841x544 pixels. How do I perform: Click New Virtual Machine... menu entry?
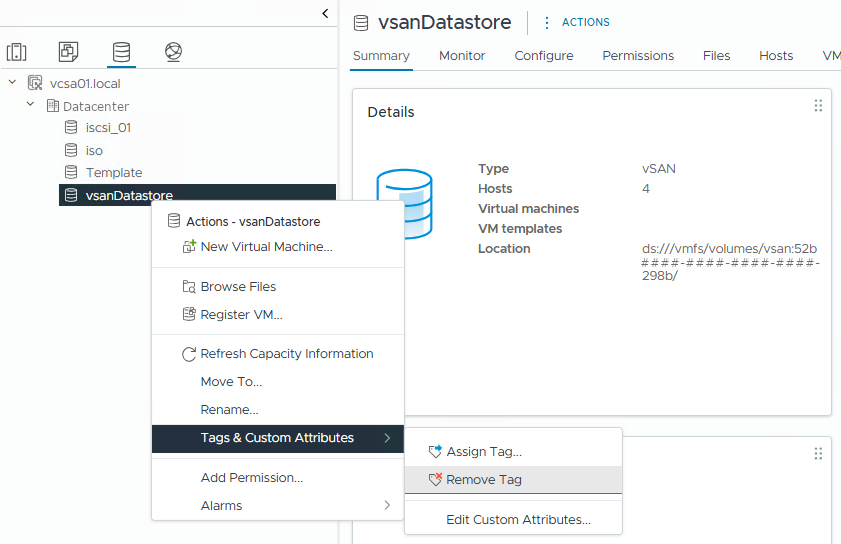click(266, 247)
